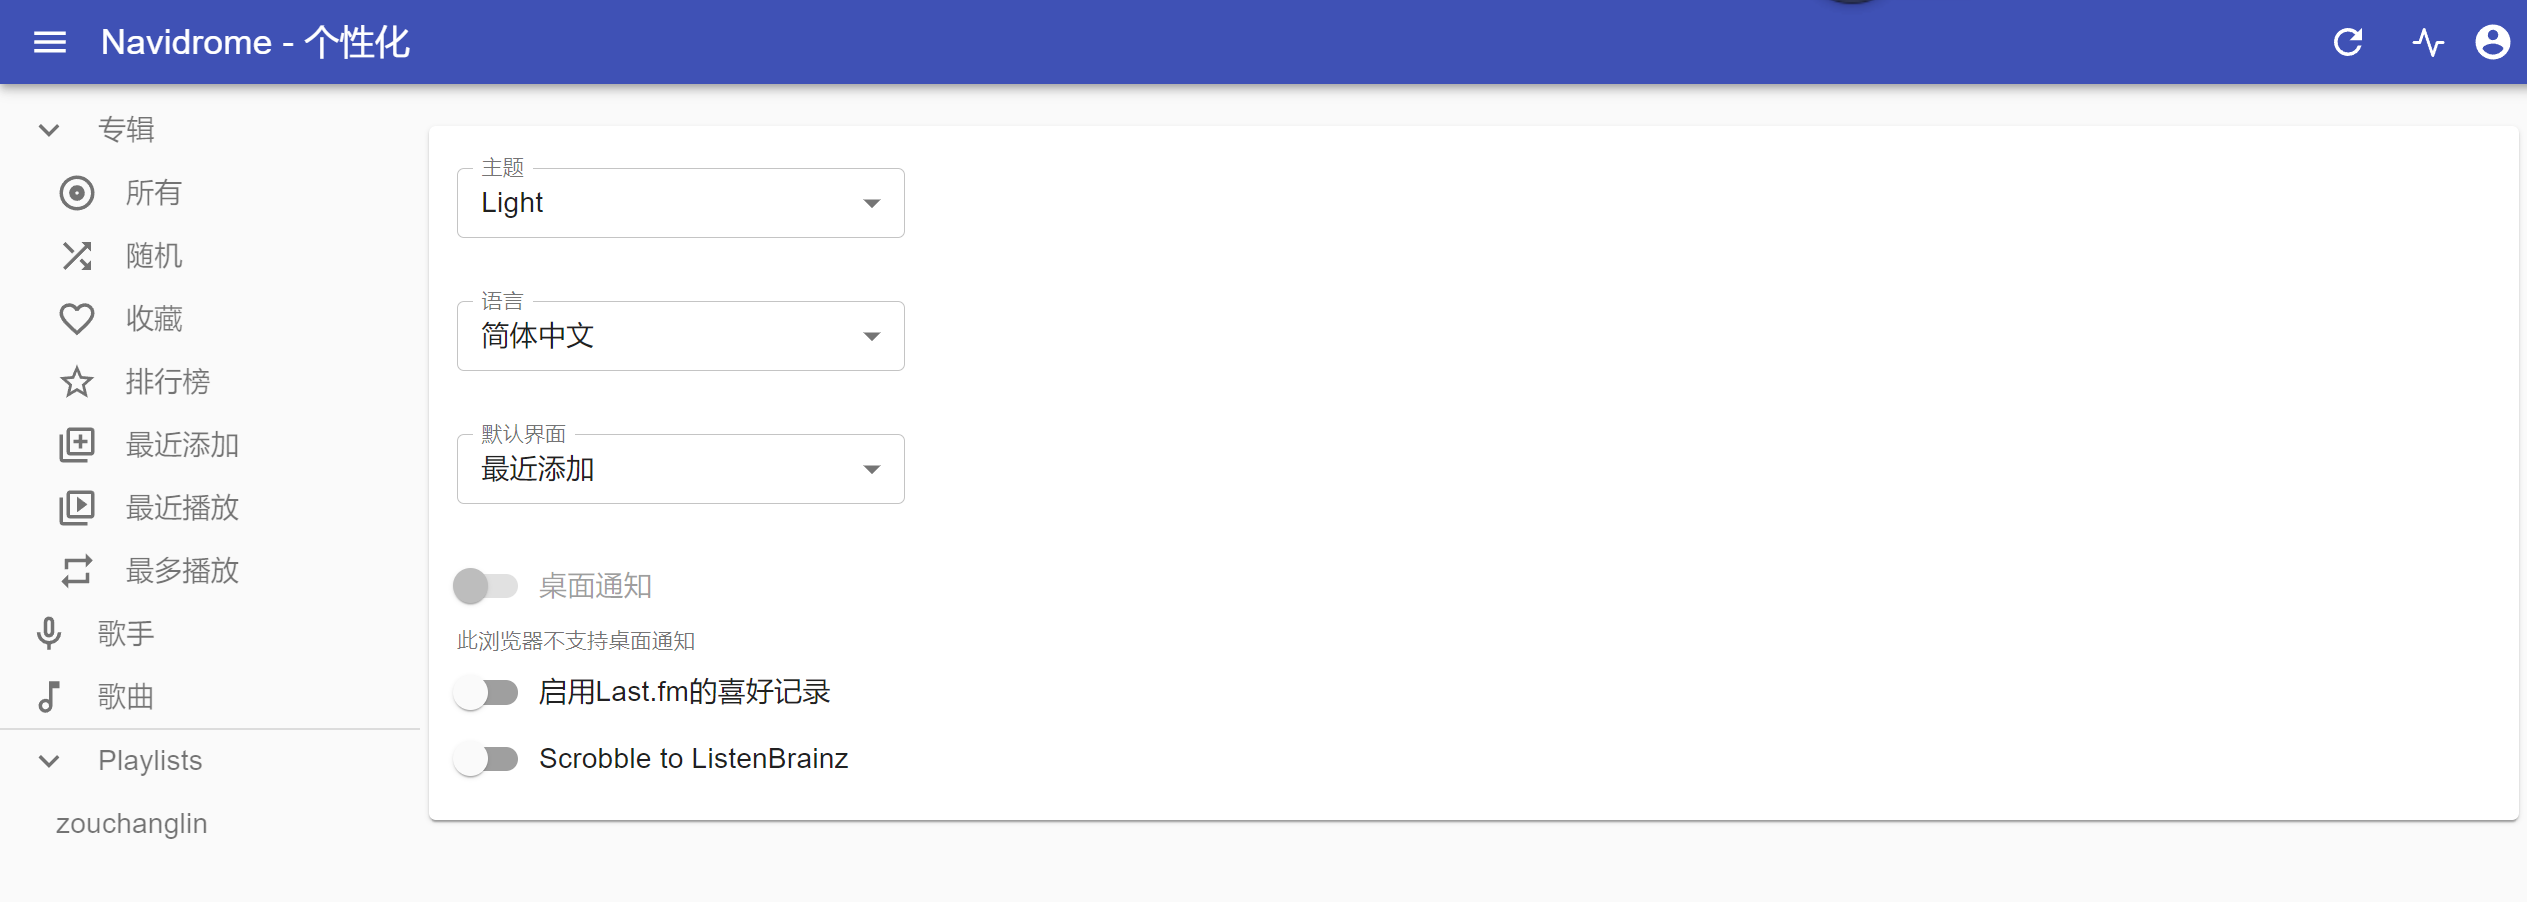
Task: Click the shuffle icon for 随机
Action: tap(77, 256)
